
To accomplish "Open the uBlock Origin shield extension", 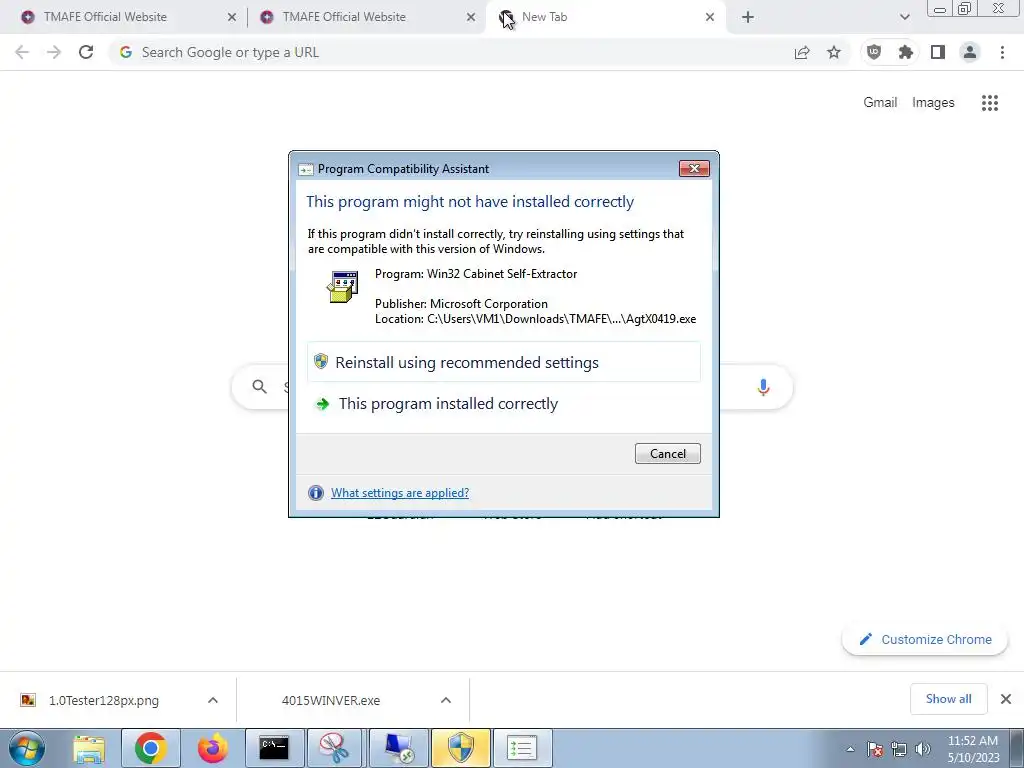I will click(x=874, y=52).
